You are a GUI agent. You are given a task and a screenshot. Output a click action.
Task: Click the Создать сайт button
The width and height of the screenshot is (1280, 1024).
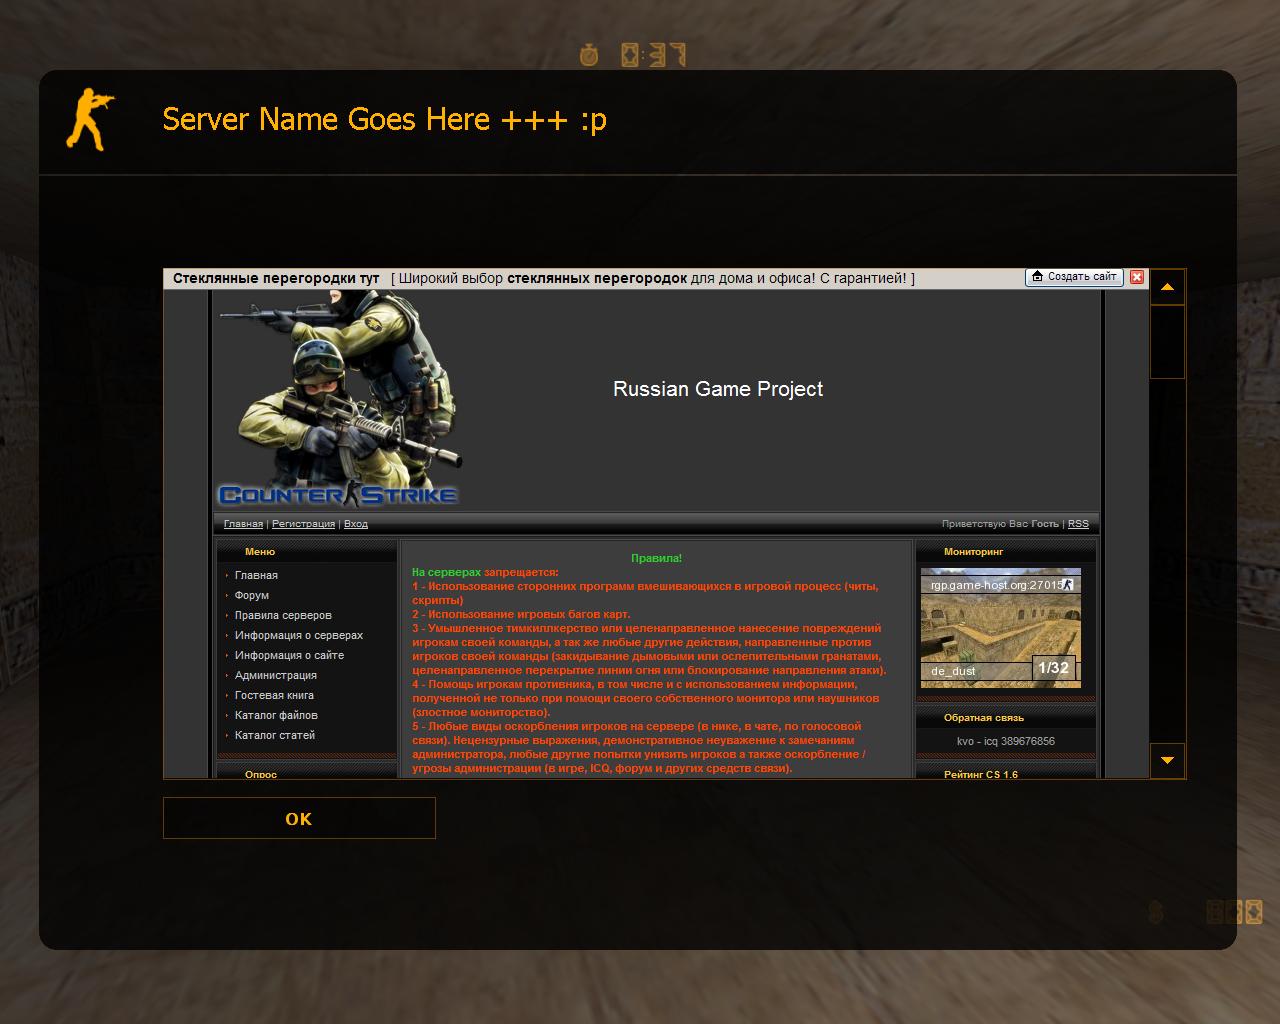point(1074,277)
